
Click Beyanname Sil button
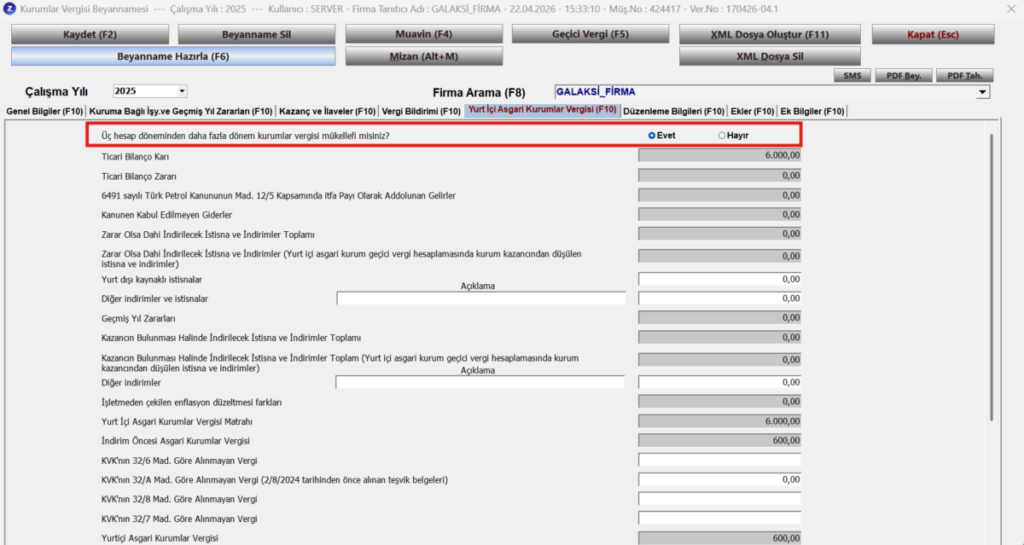257,35
